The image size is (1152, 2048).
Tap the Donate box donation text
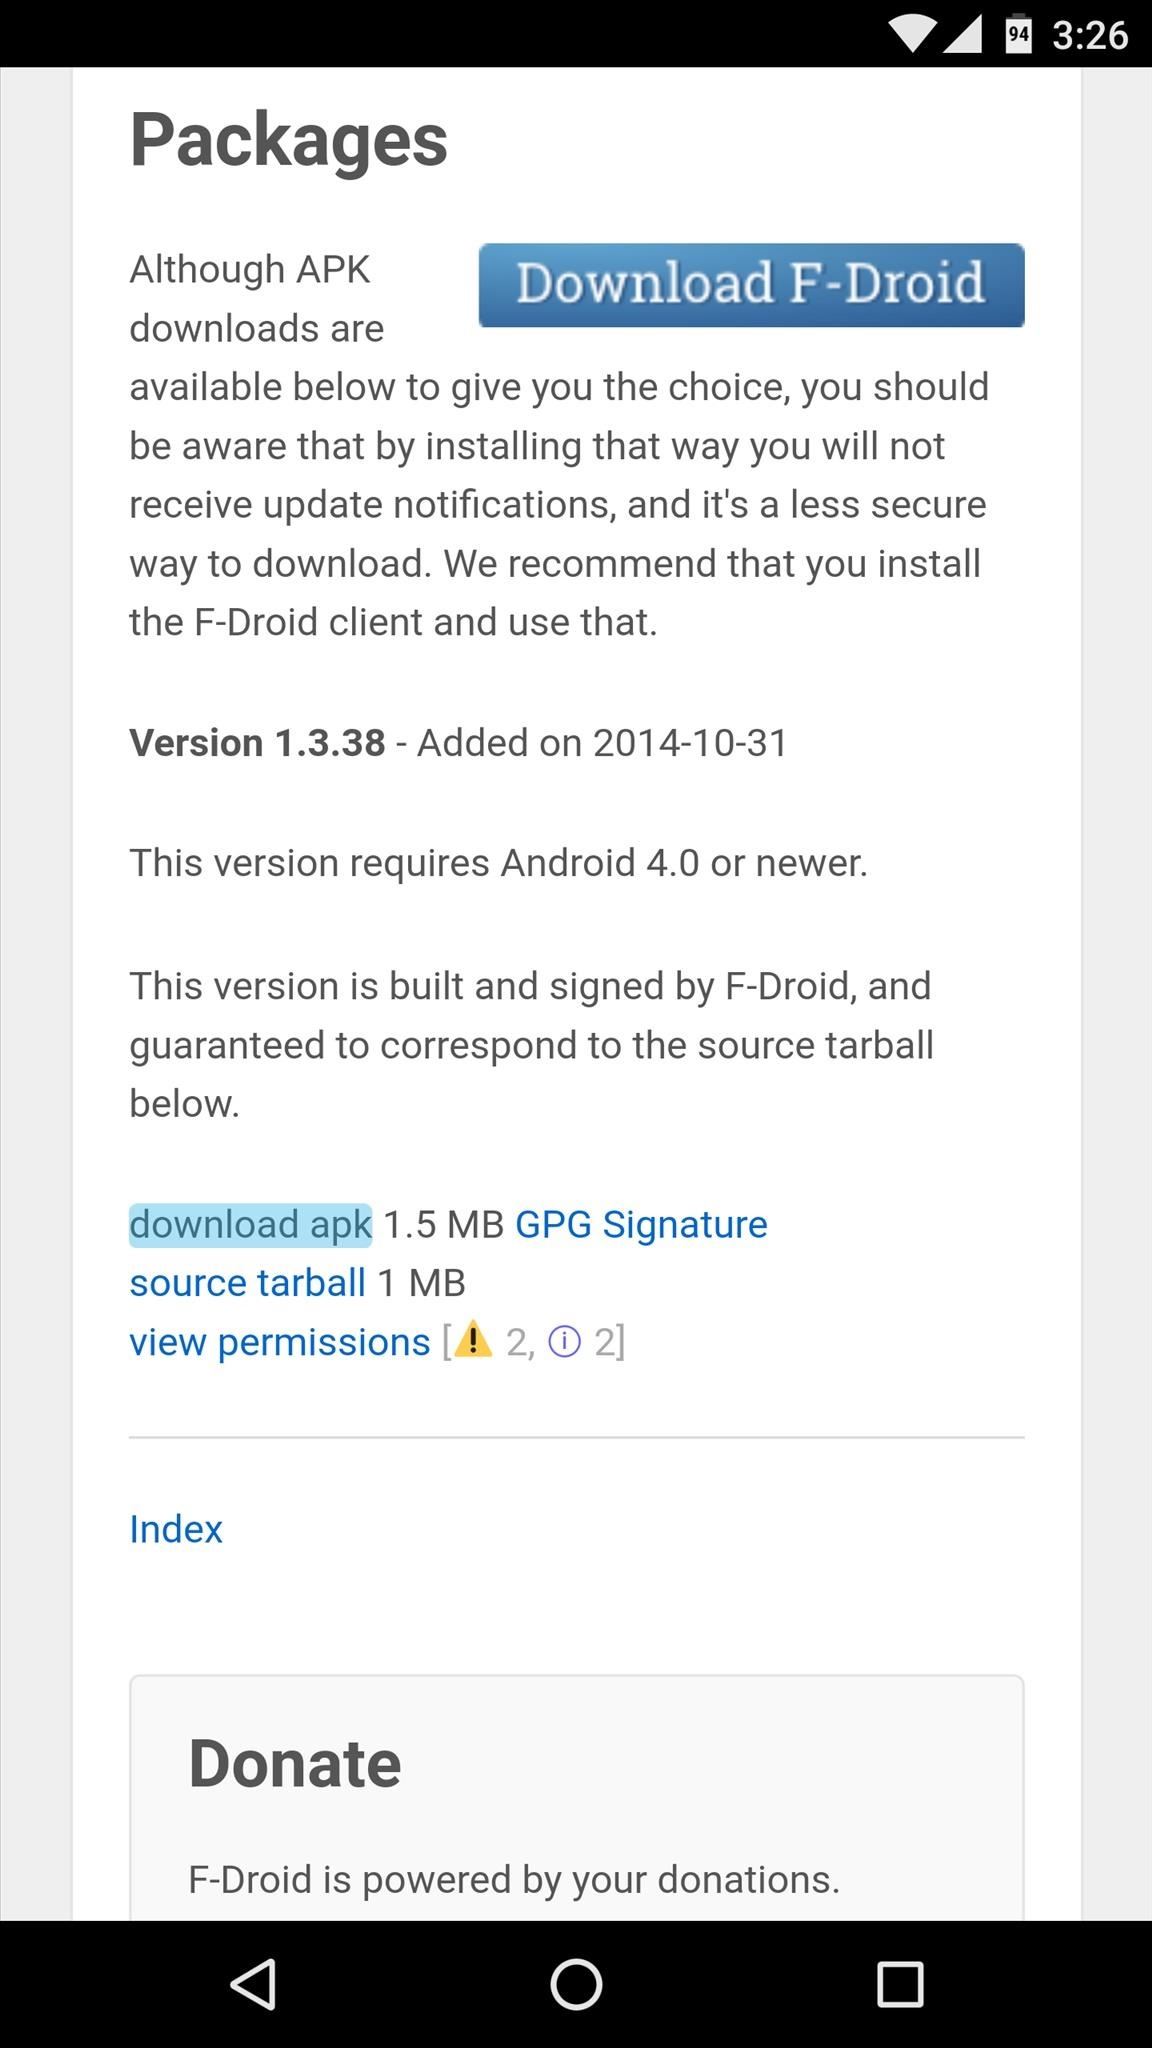(x=514, y=1879)
